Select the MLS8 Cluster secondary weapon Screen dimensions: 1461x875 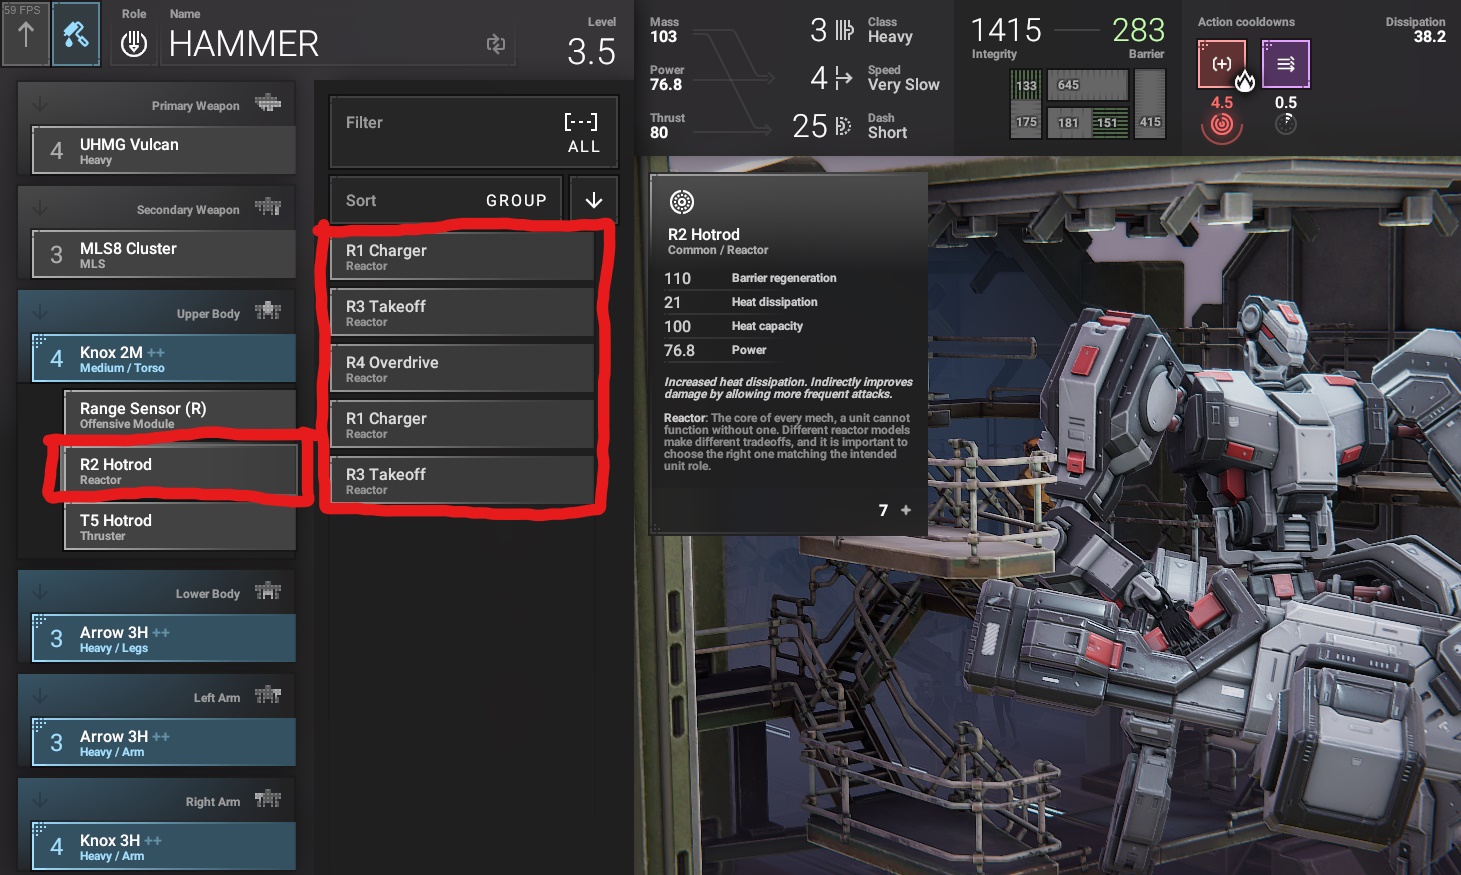[x=164, y=254]
